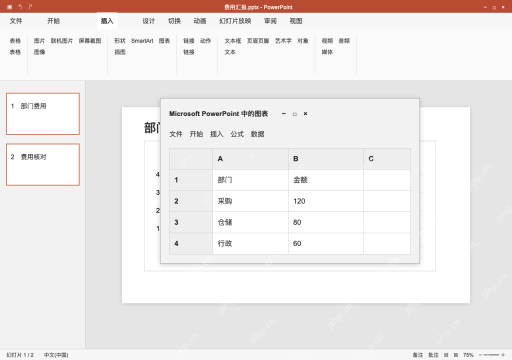The width and height of the screenshot is (512, 360).
Task: Select the 插入 tab in the PowerPoint ribbon
Action: 107,21
